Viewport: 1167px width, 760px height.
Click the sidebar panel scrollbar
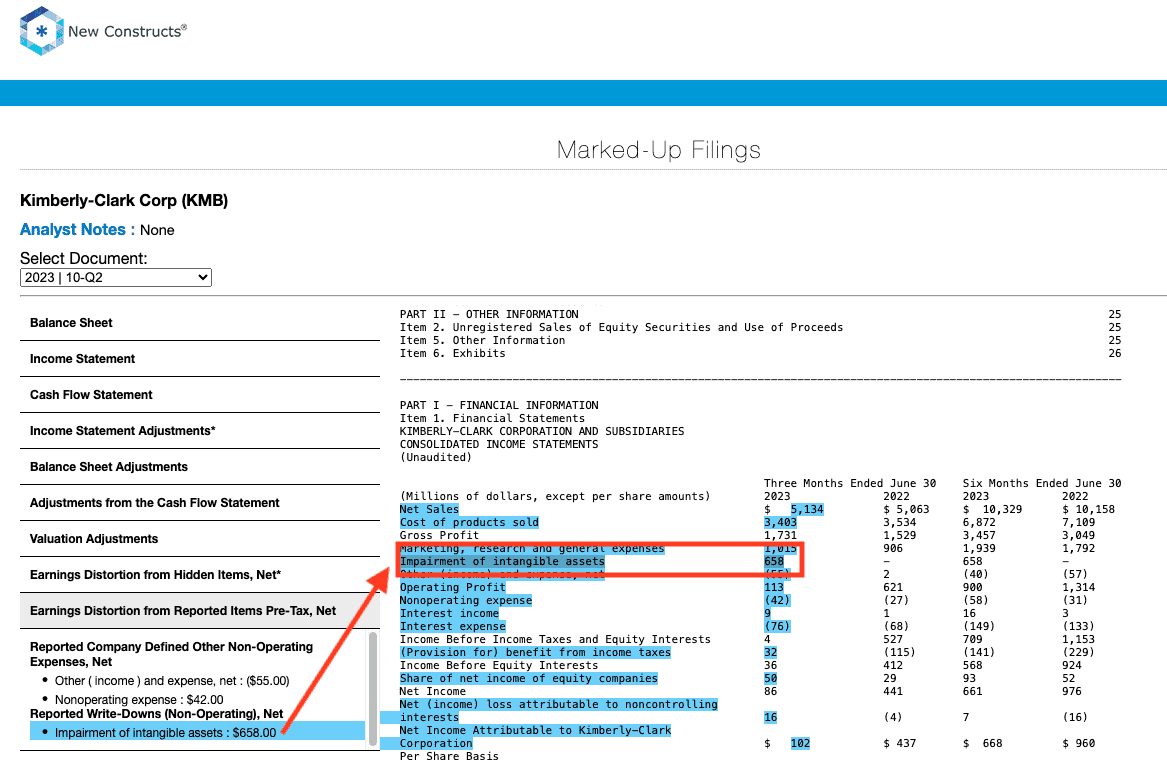pyautogui.click(x=373, y=688)
